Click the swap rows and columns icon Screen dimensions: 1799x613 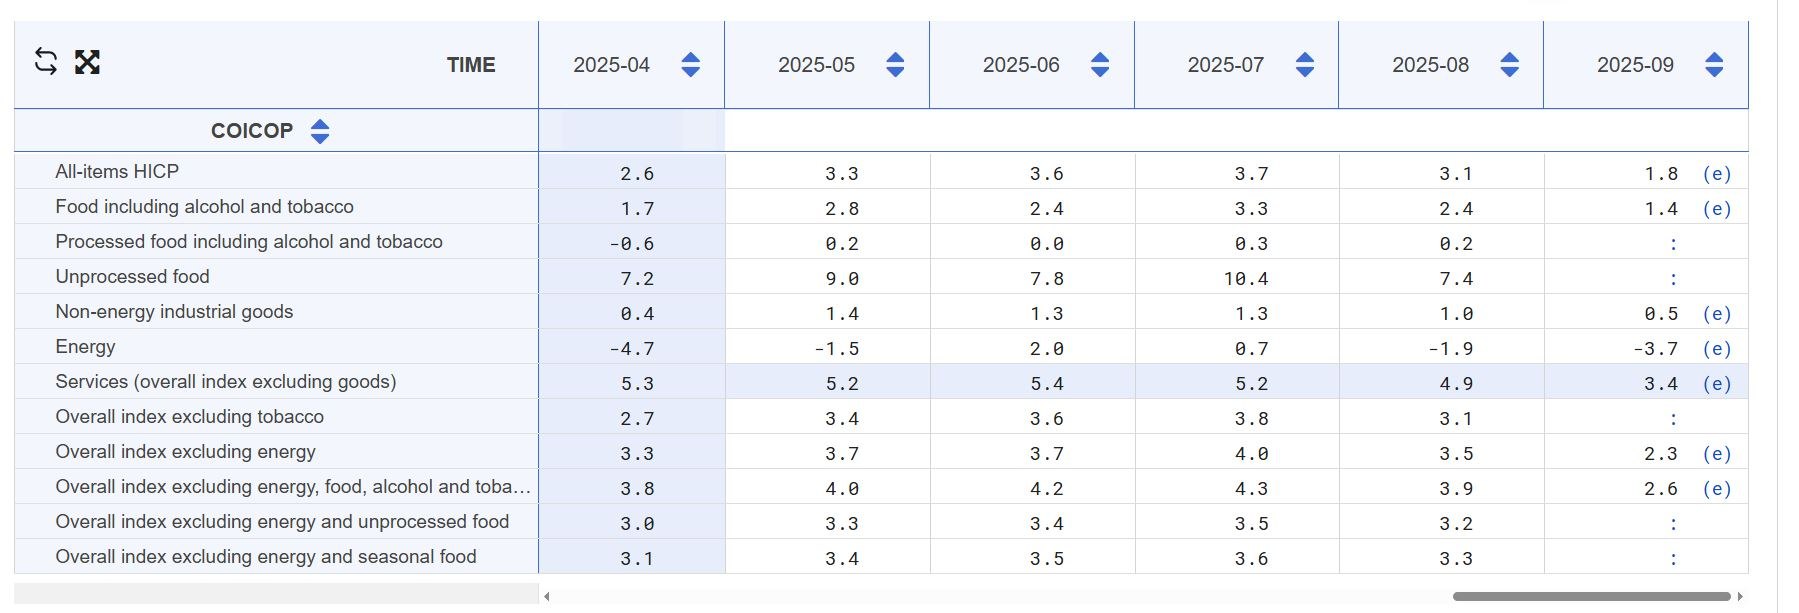pyautogui.click(x=46, y=62)
